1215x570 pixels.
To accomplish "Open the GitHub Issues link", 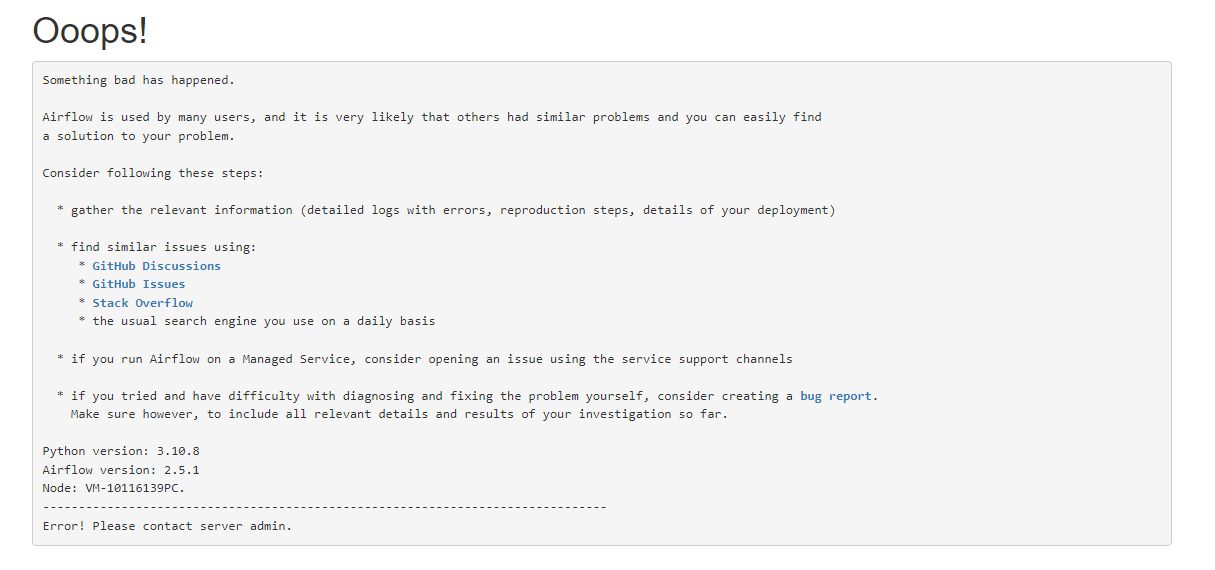I will click(x=138, y=284).
